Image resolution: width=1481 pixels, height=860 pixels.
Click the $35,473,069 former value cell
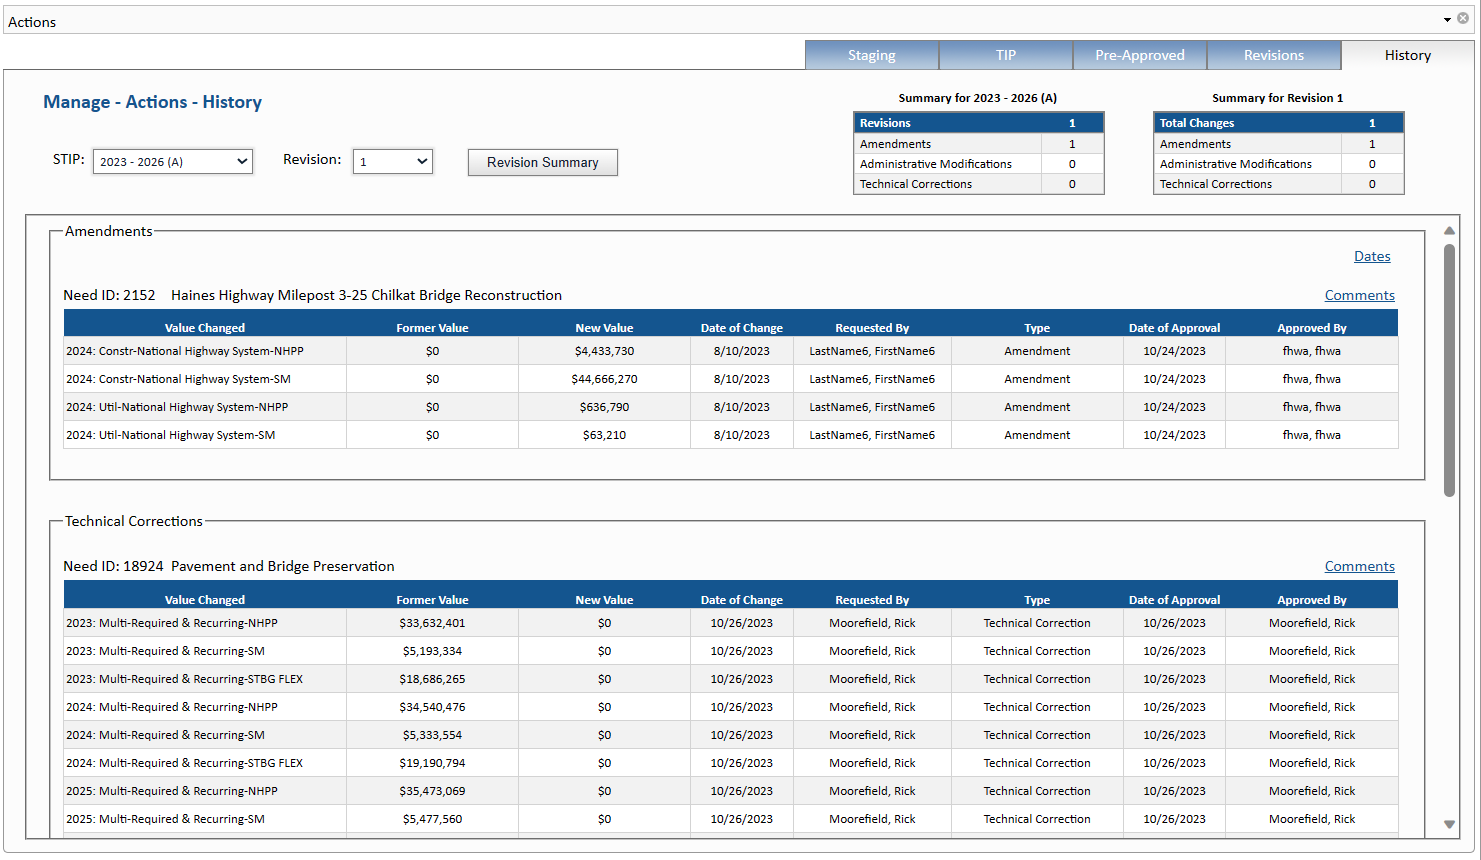pos(432,791)
